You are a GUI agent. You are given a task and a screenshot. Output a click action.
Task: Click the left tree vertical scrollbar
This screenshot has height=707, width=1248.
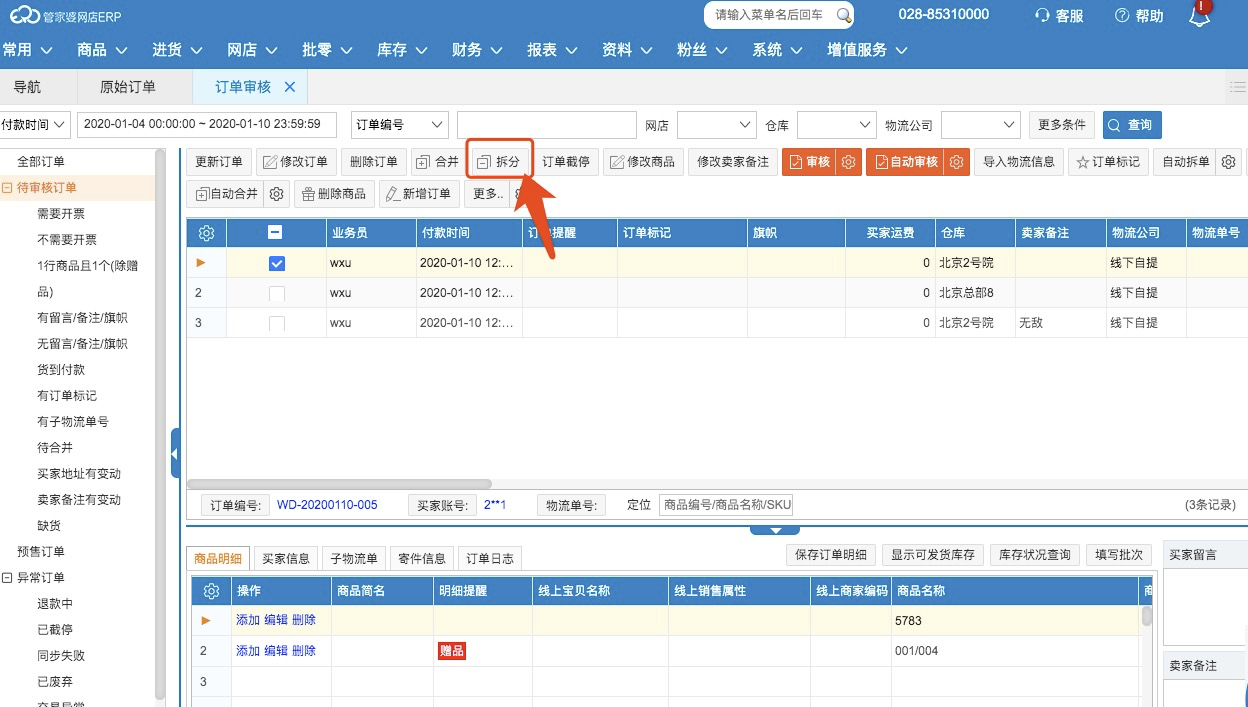click(160, 425)
